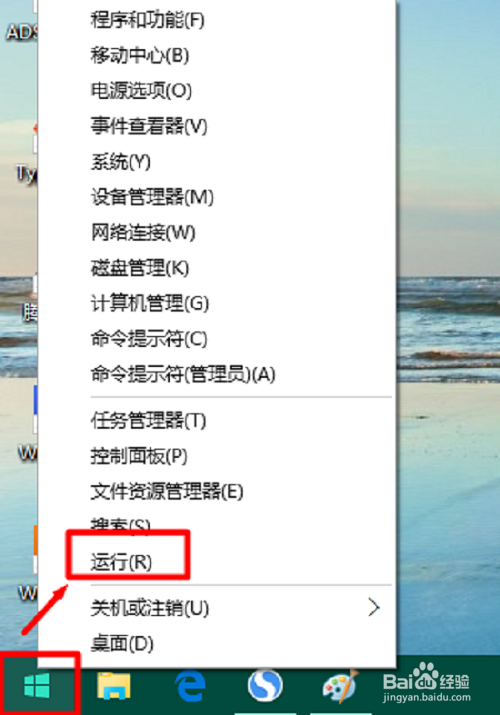Open the Sogou browser taskbar icon
The image size is (500, 715).
[265, 685]
